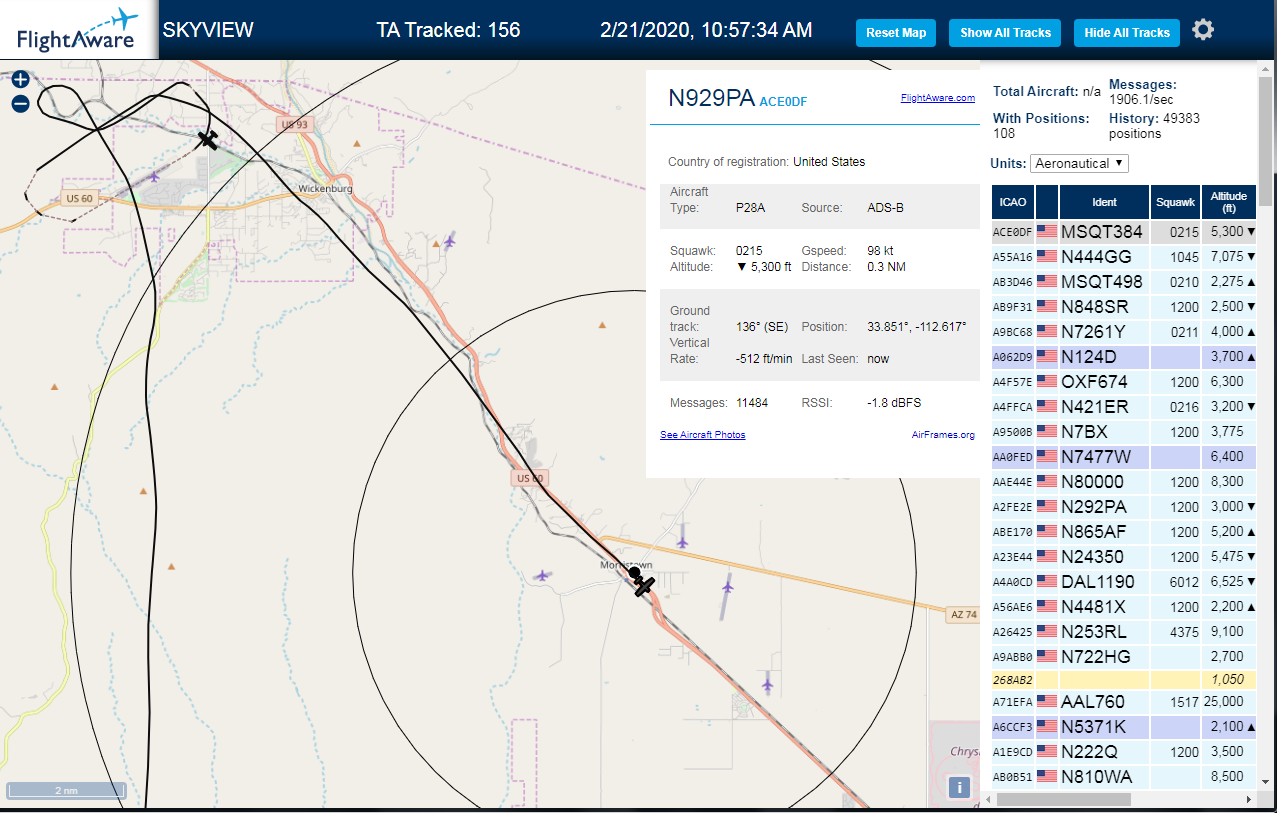The image size is (1277, 813).
Task: Select purple aircraft icon north of Morristown
Action: (x=682, y=541)
